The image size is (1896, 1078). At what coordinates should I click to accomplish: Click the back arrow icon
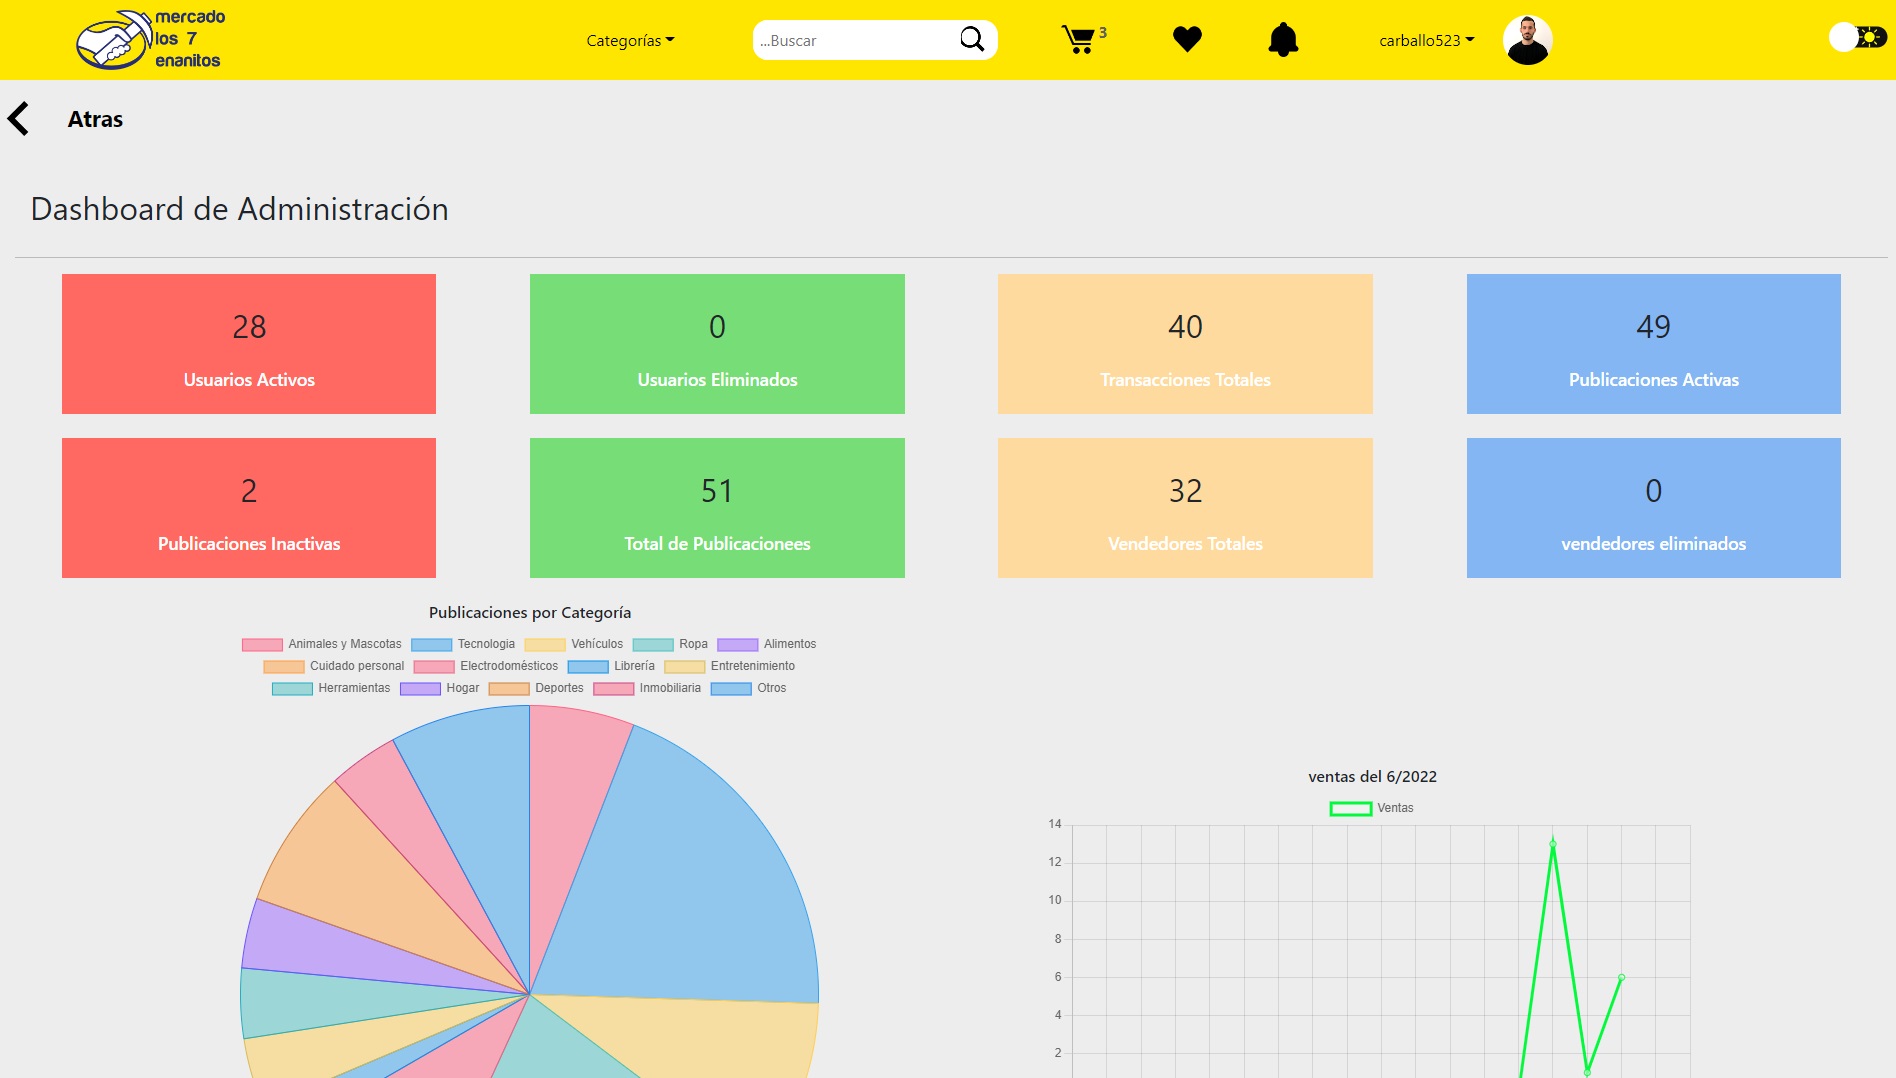(17, 118)
